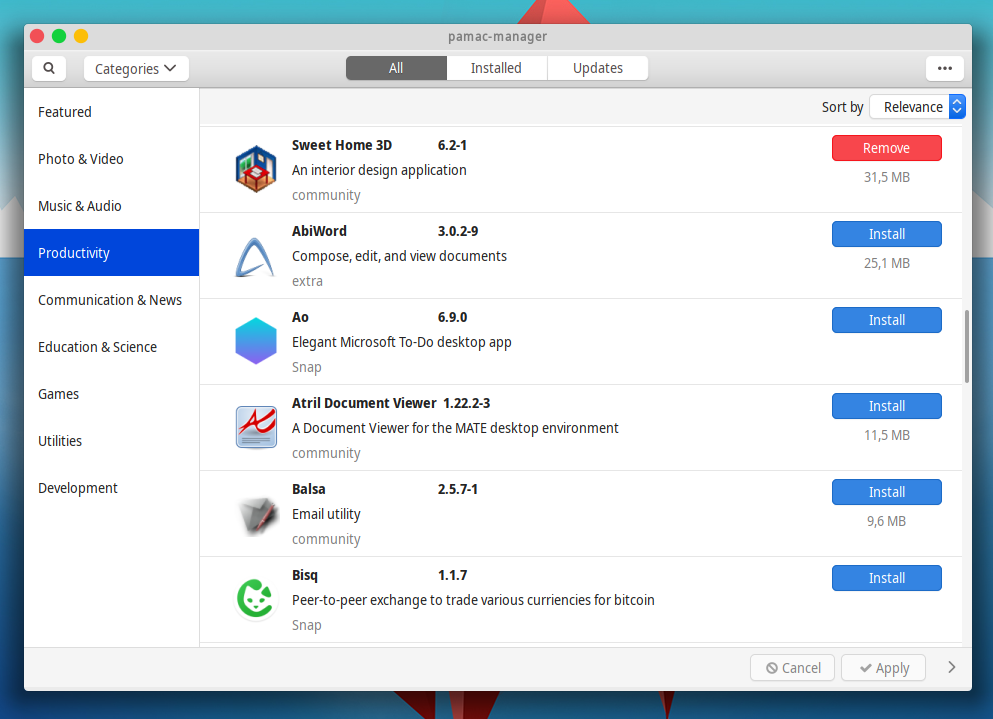Viewport: 993px width, 719px height.
Task: Open the three-dot options menu
Action: point(944,68)
